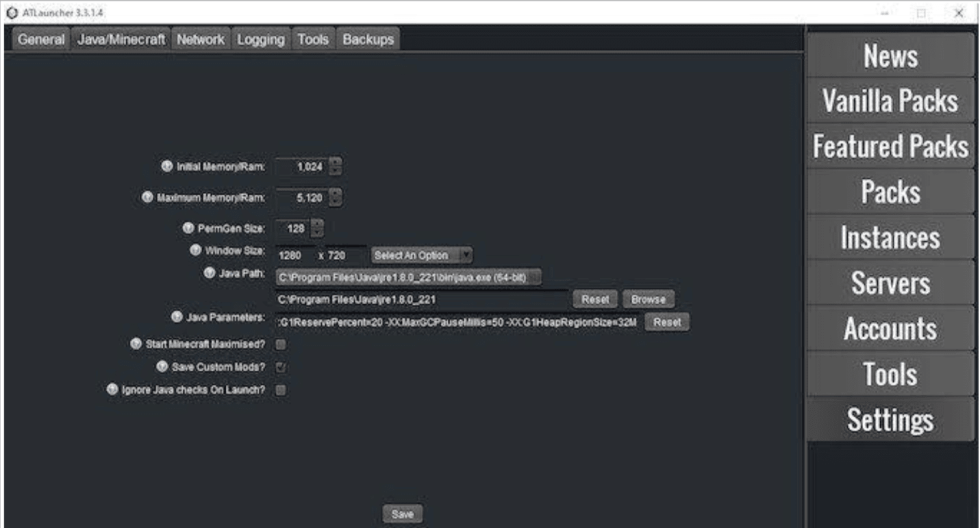
Task: Click the help icon next to Window Size
Action: pyautogui.click(x=196, y=250)
